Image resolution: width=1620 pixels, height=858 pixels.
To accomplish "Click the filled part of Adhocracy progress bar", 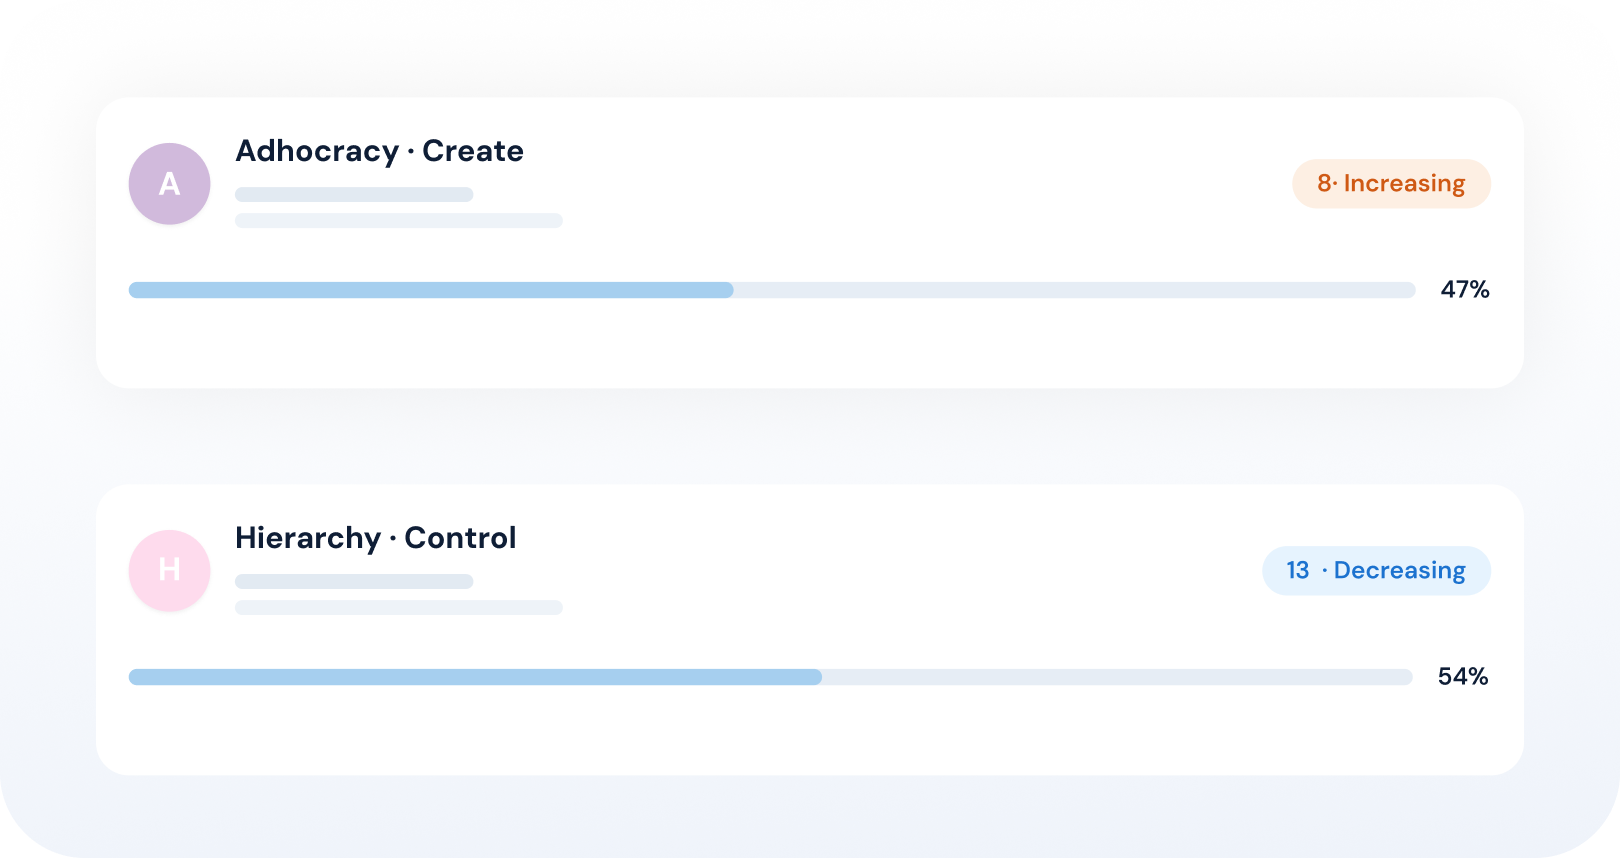I will tap(431, 290).
